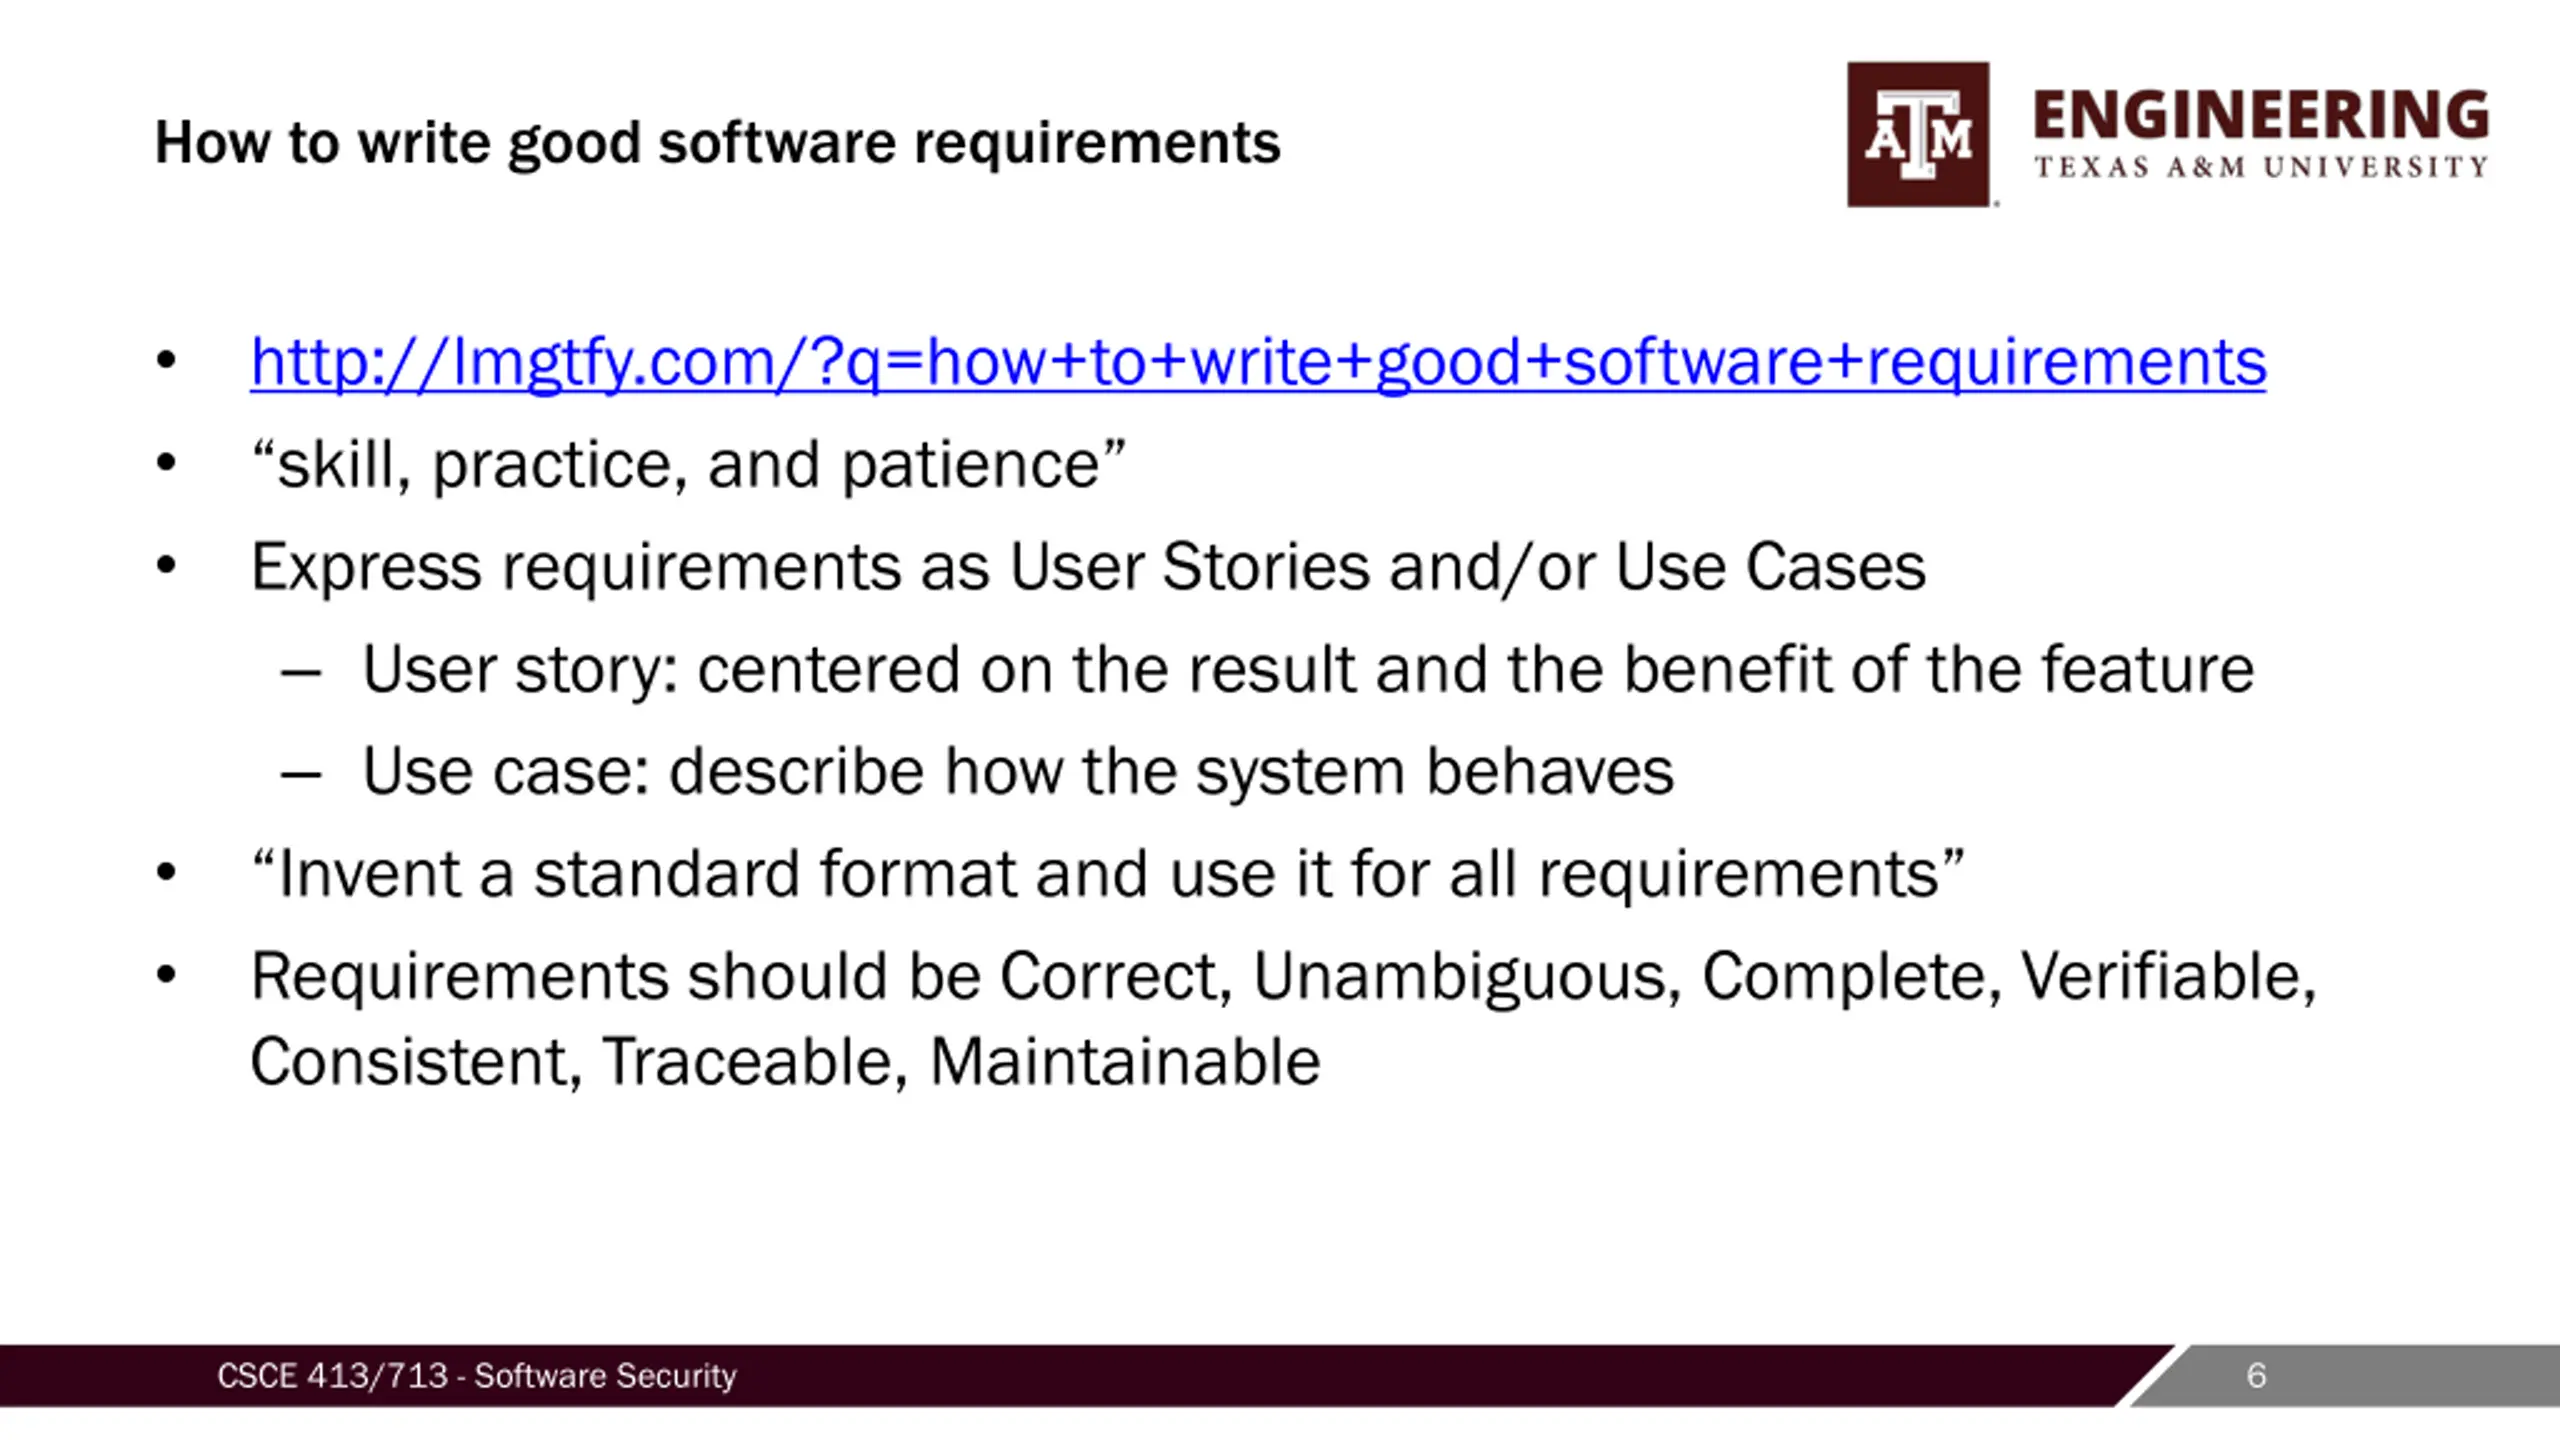This screenshot has width=2560, height=1440.
Task: Click the slide number 6 in the footer
Action: click(x=2256, y=1376)
